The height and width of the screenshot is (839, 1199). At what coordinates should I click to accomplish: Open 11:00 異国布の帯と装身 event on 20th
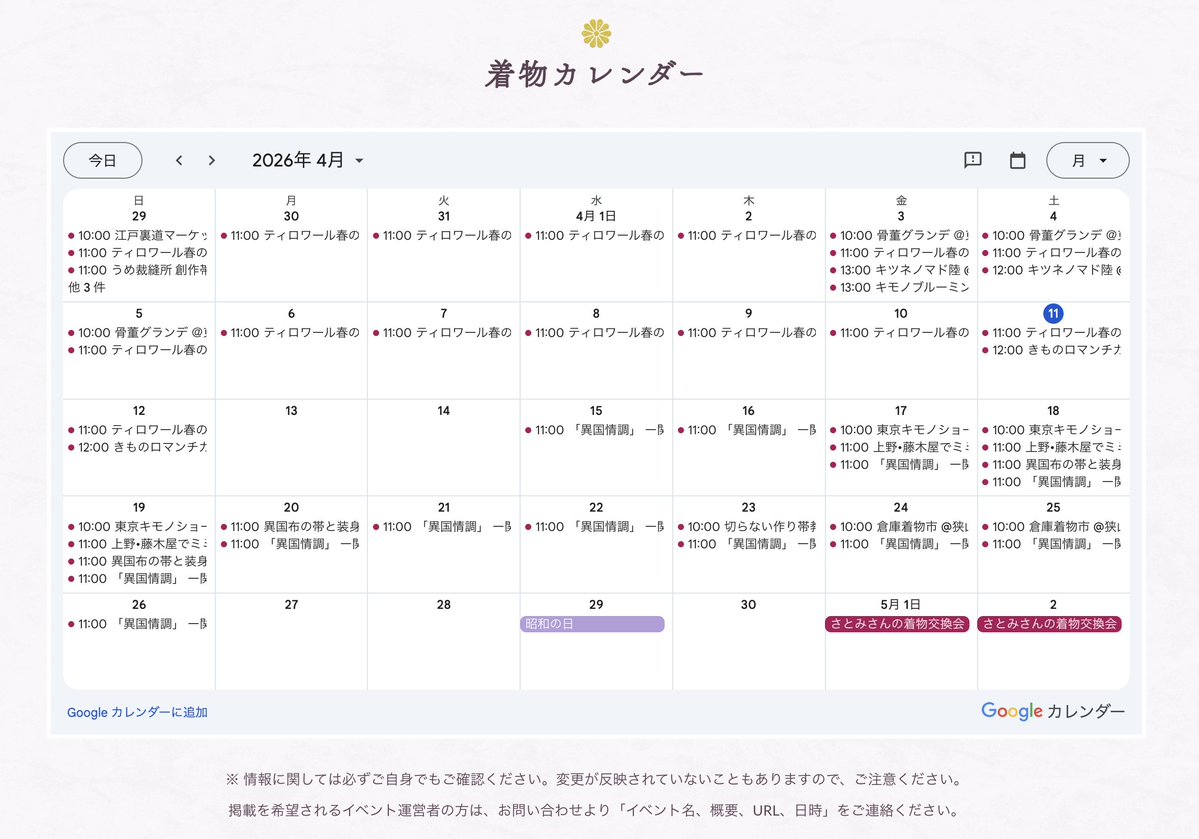tap(290, 527)
